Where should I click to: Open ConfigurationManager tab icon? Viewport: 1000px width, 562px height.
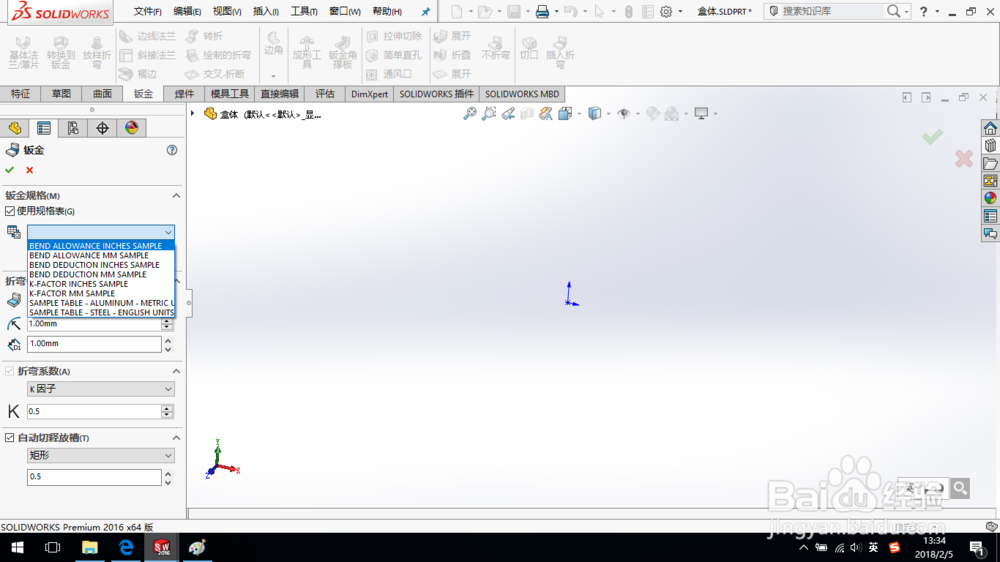coord(73,128)
